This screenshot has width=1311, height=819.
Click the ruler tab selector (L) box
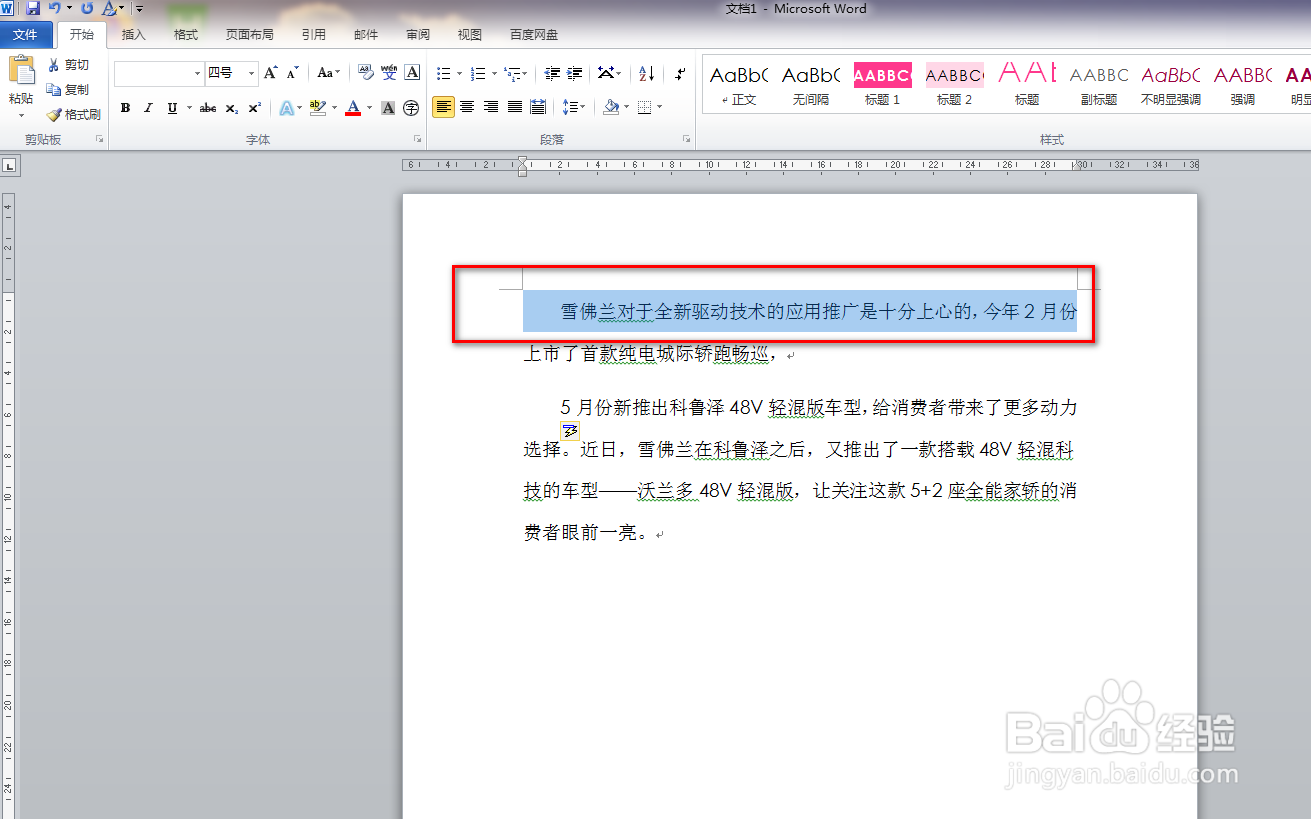point(9,166)
